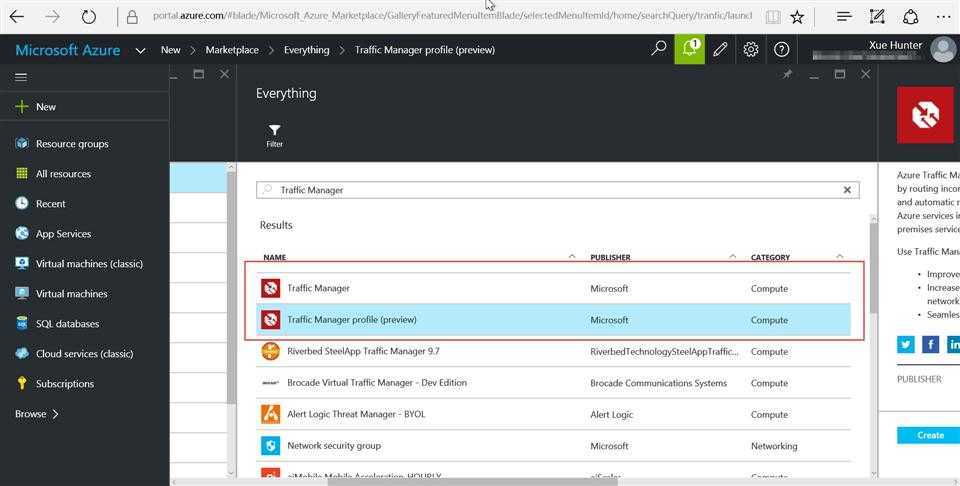This screenshot has height=486, width=960.
Task: Click Marketplace breadcrumb item
Action: (x=232, y=50)
